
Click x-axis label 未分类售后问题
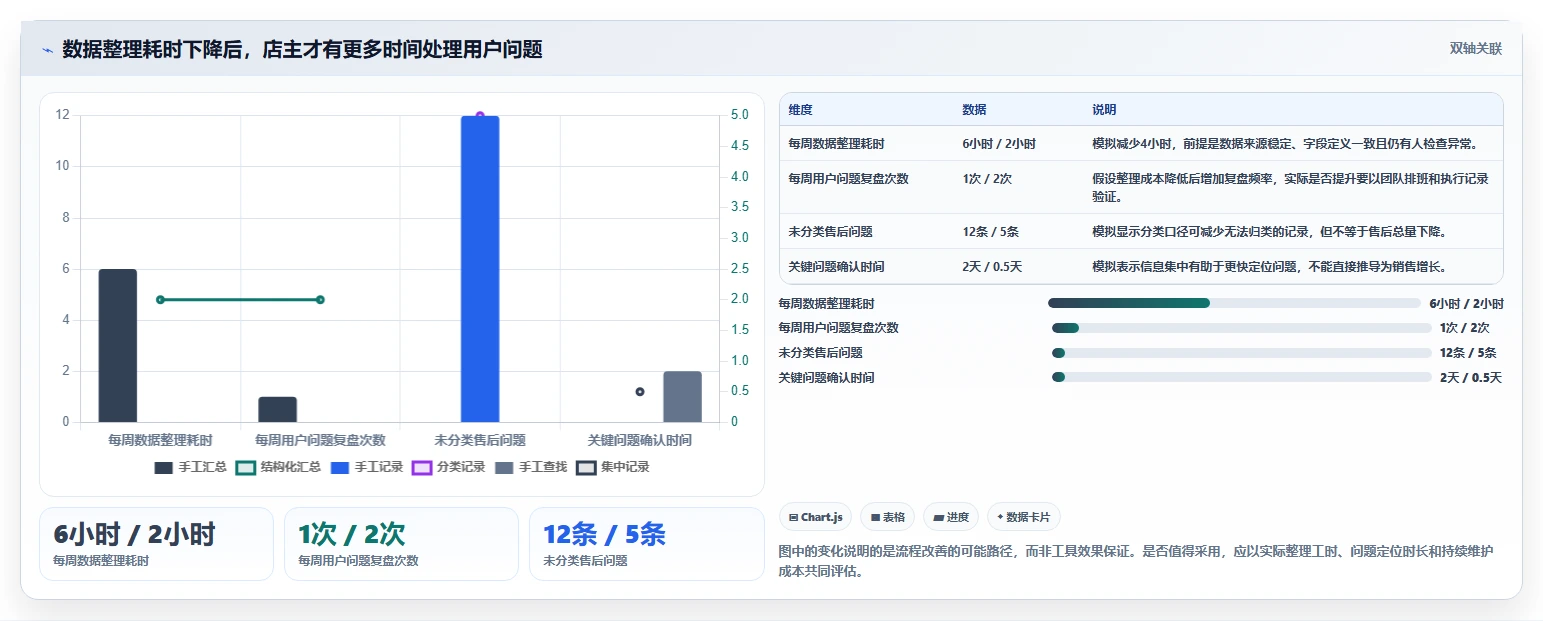click(480, 440)
